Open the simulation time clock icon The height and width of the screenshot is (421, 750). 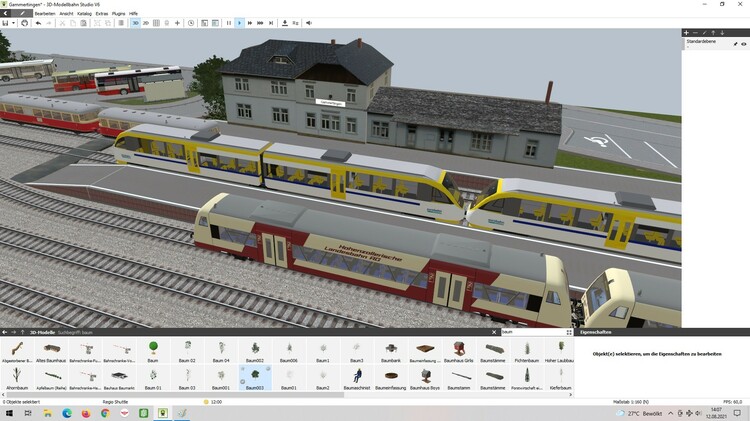pyautogui.click(x=191, y=23)
